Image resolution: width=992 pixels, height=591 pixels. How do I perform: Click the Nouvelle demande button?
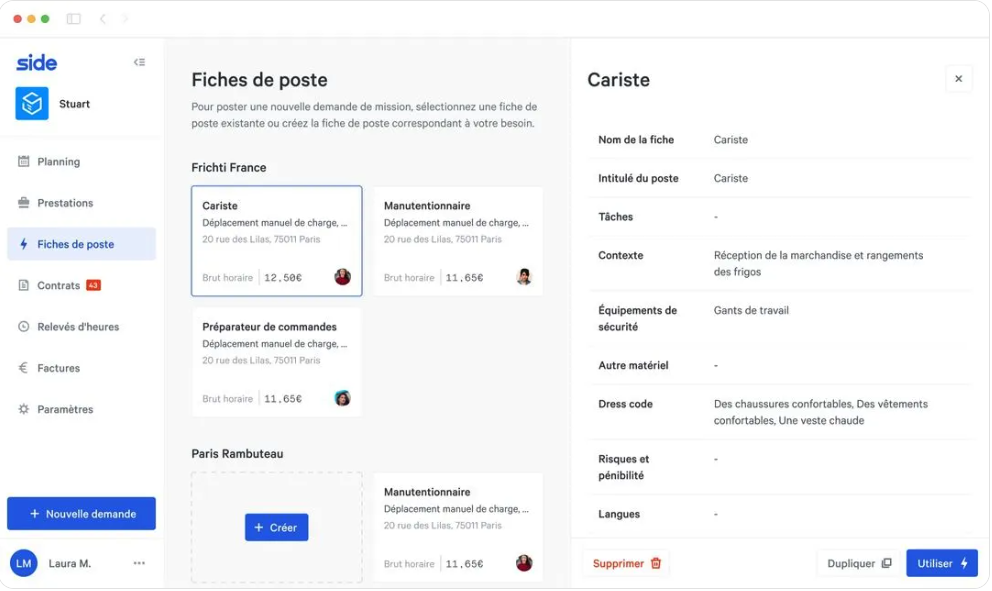(x=81, y=514)
